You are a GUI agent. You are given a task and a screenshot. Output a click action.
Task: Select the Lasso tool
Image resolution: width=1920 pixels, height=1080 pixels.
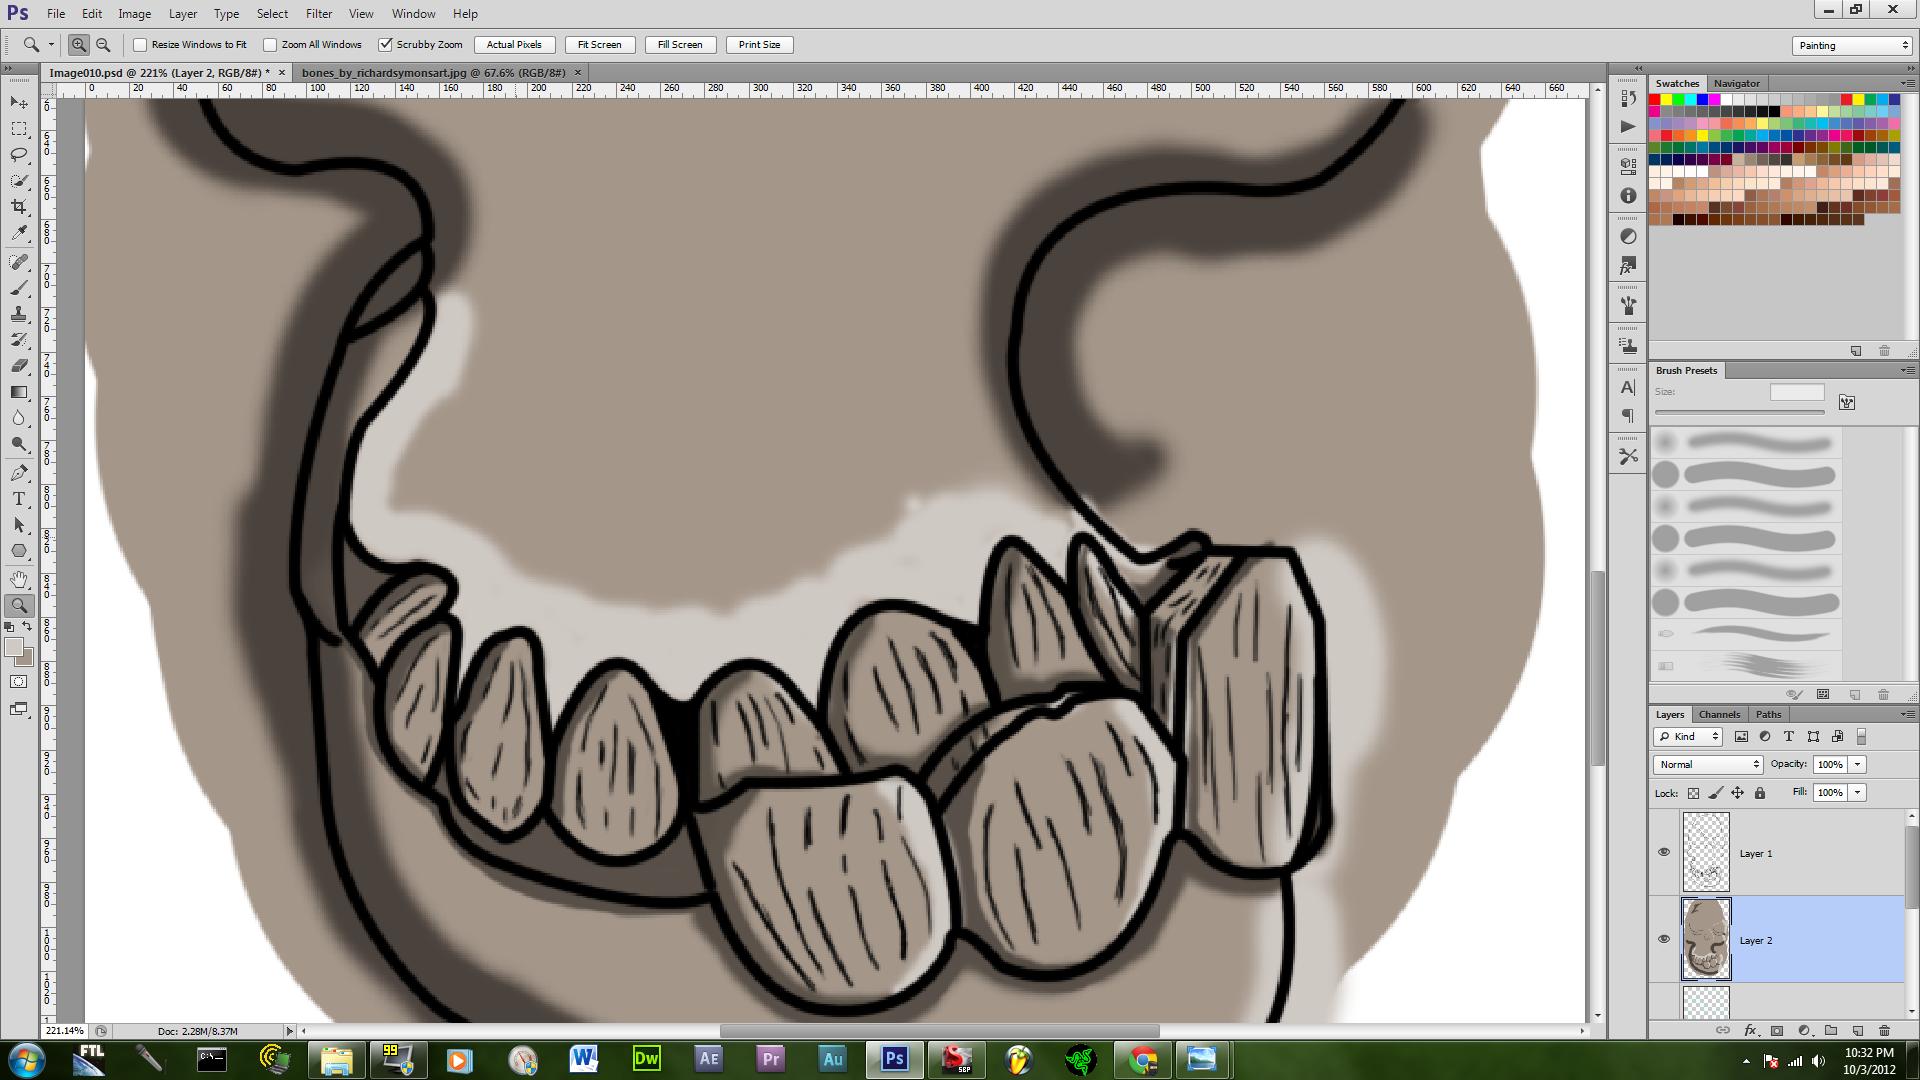tap(19, 155)
